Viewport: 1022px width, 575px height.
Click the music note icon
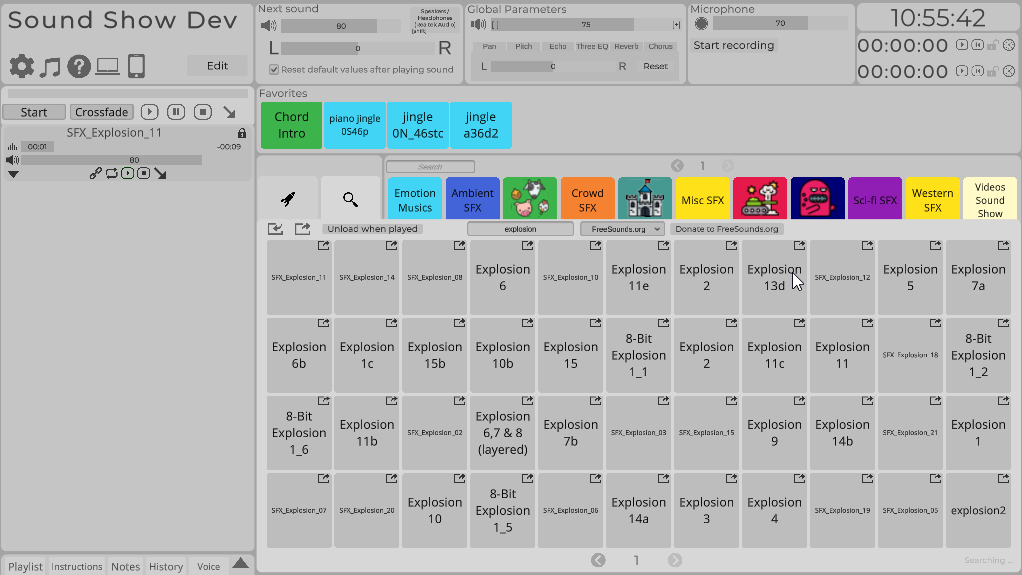[x=50, y=66]
